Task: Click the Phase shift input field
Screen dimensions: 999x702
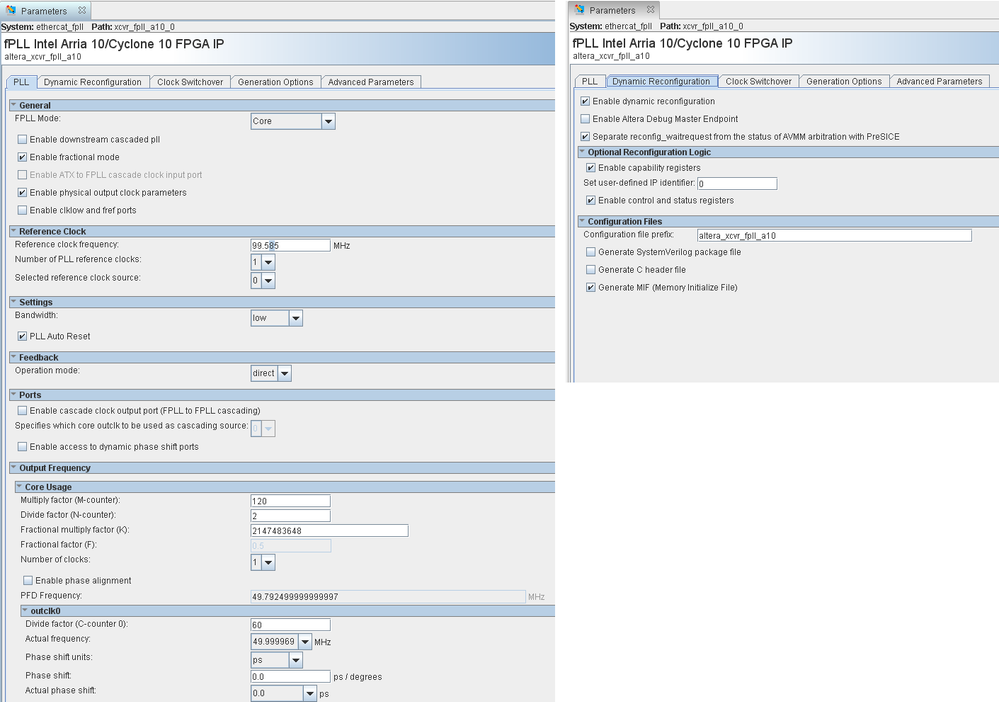Action: (x=291, y=677)
